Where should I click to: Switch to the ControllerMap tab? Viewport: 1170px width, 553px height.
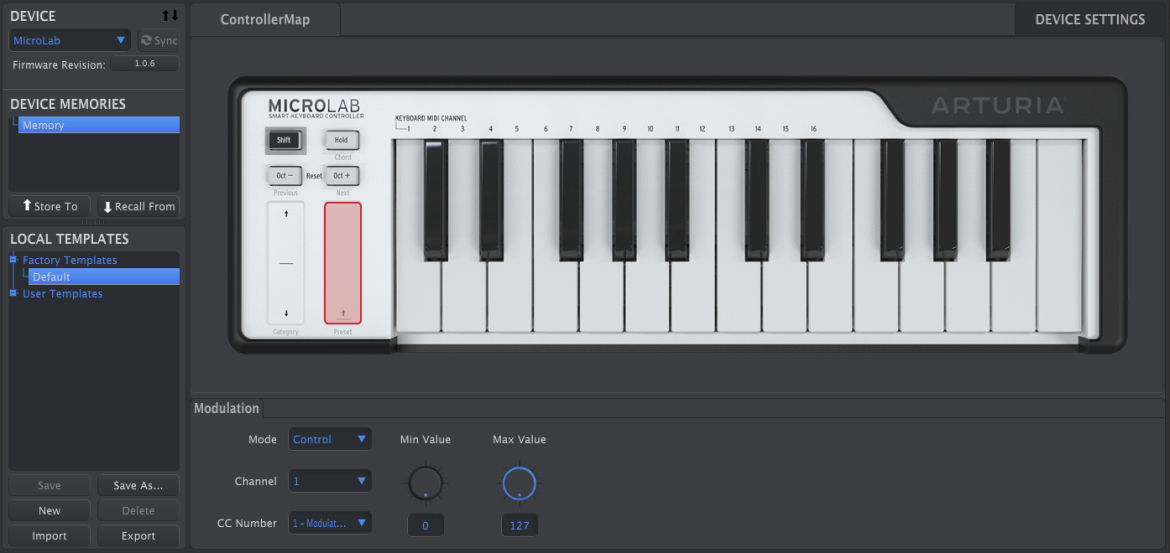[x=265, y=19]
